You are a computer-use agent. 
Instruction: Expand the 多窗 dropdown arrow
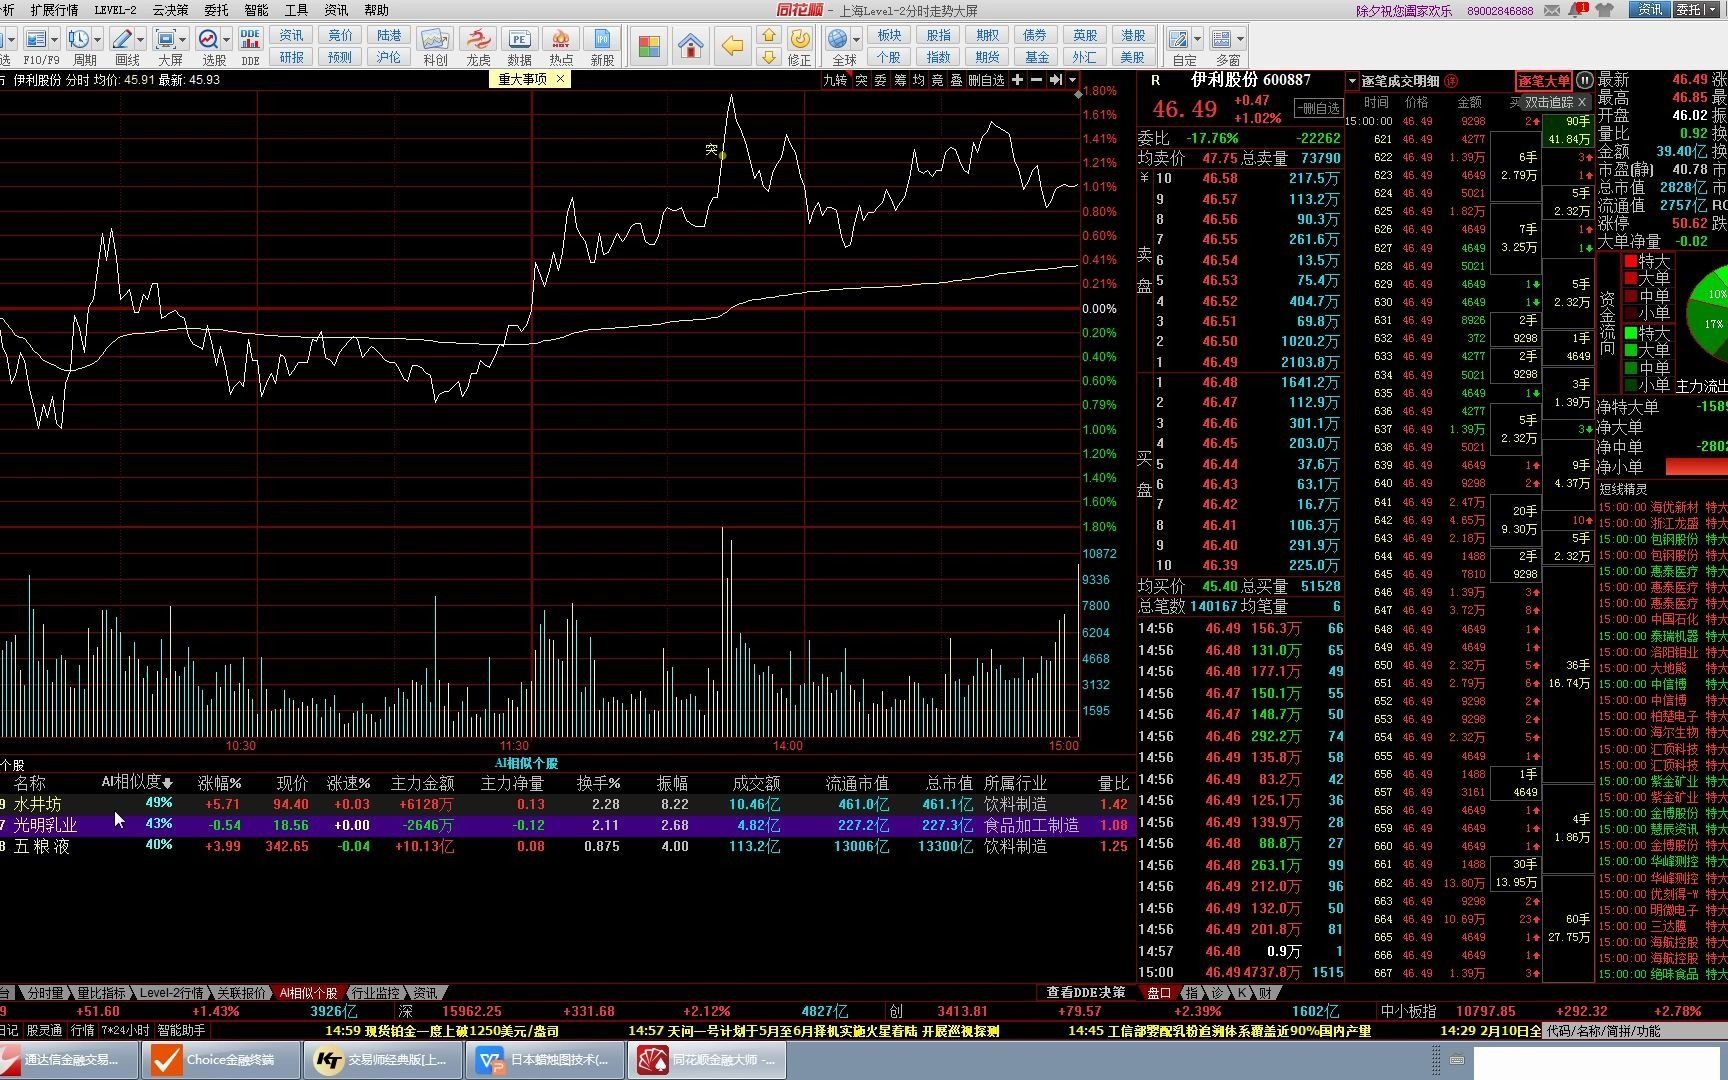coord(1239,40)
